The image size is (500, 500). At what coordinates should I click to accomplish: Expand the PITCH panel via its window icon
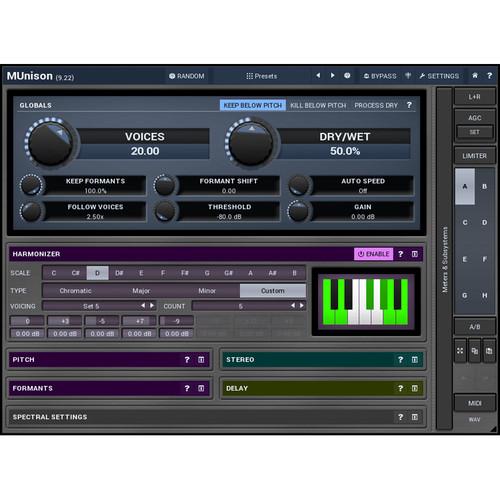(201, 360)
